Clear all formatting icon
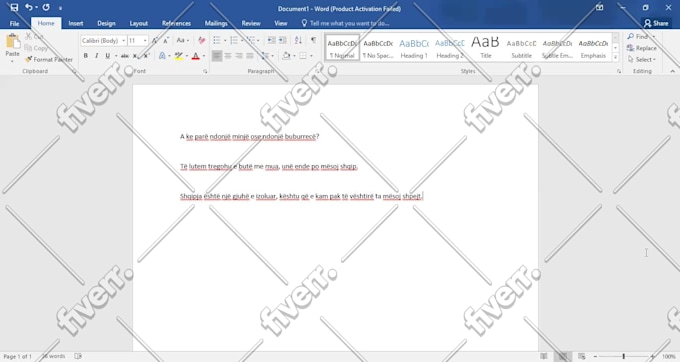The width and height of the screenshot is (680, 362). [202, 40]
